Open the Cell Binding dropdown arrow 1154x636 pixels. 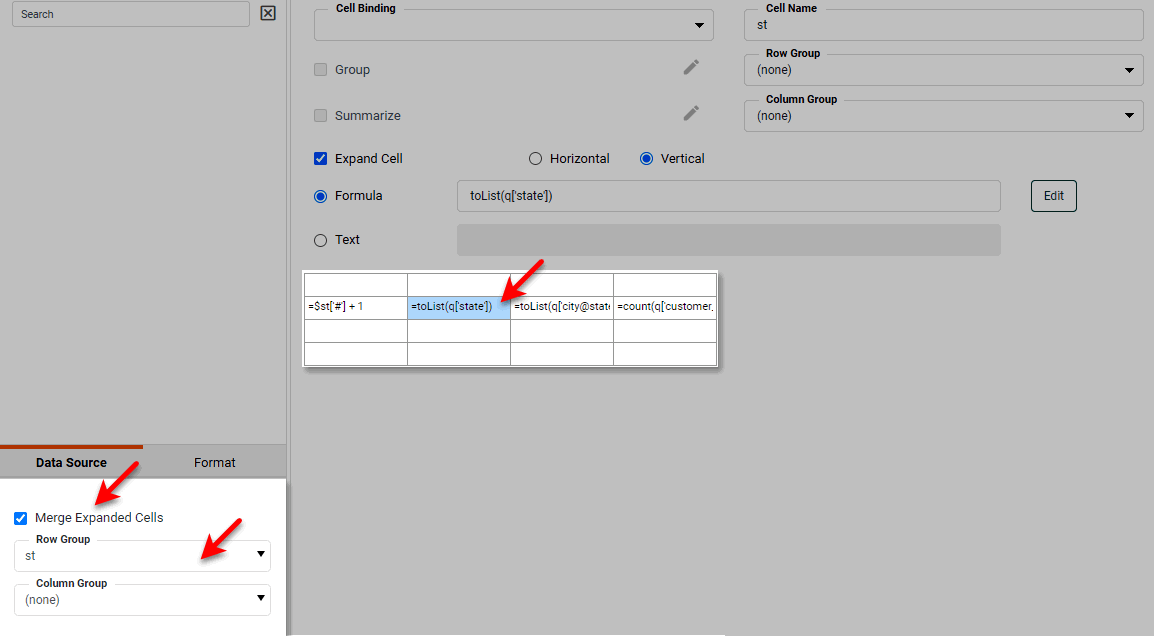[x=699, y=25]
